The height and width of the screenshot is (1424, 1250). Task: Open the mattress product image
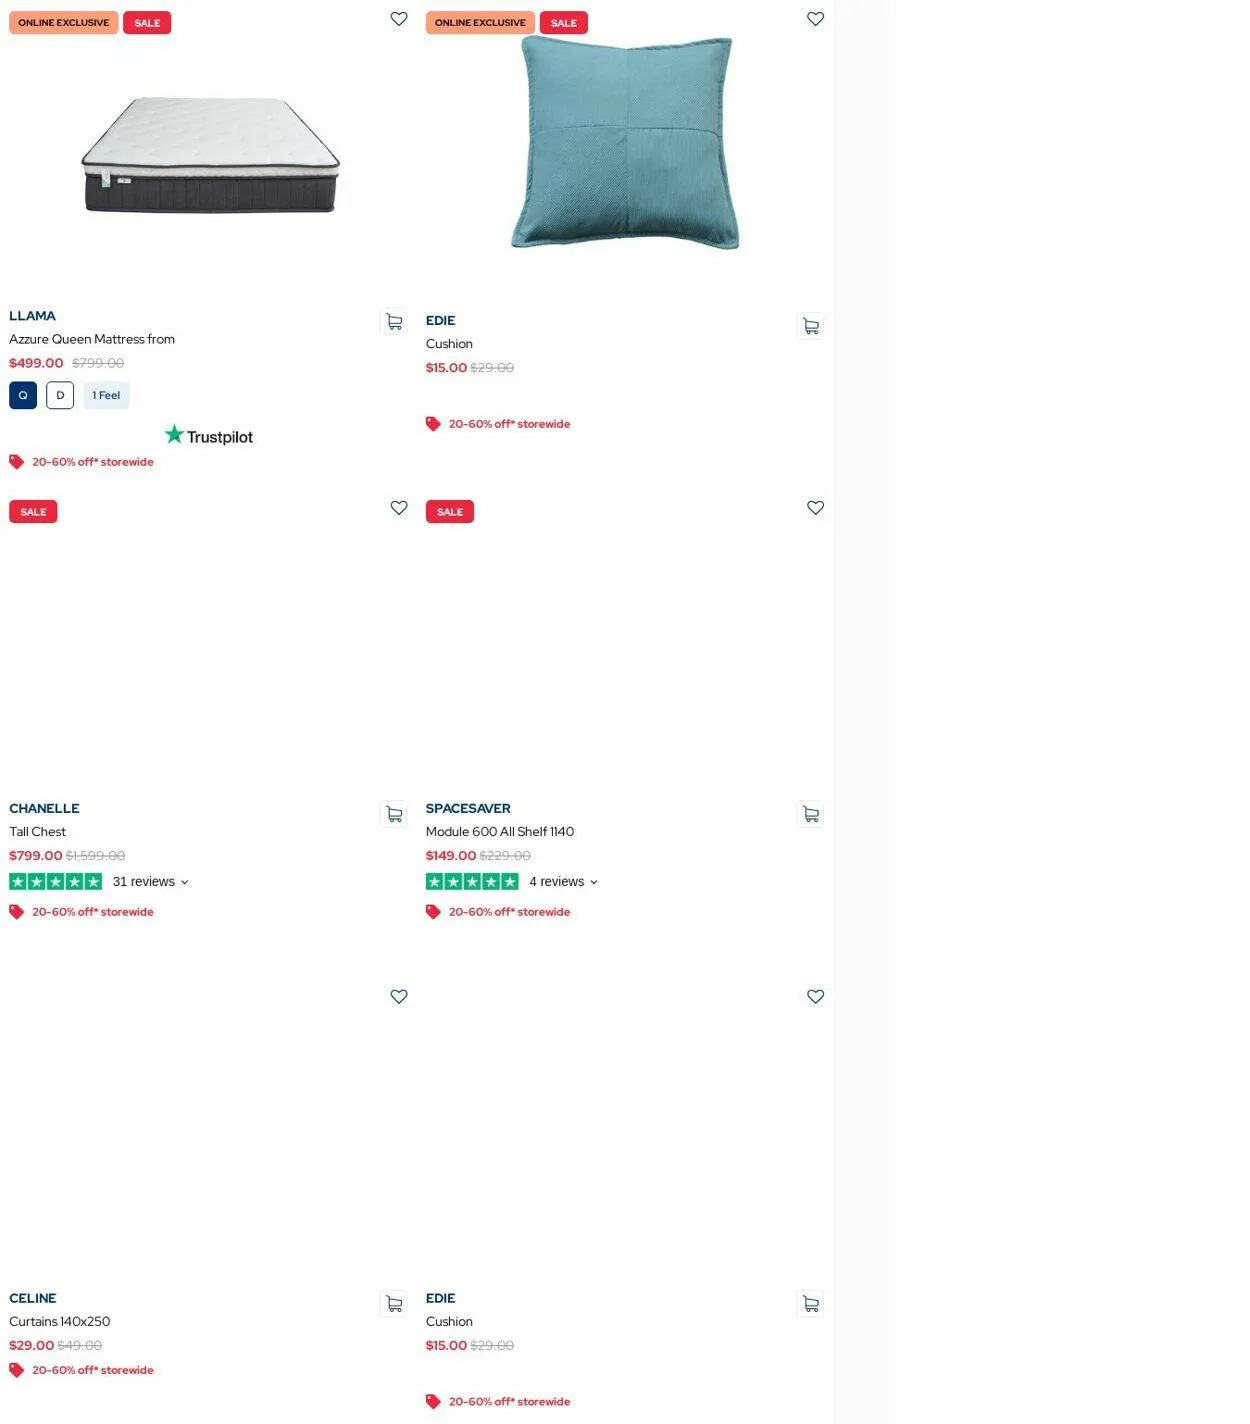click(210, 155)
